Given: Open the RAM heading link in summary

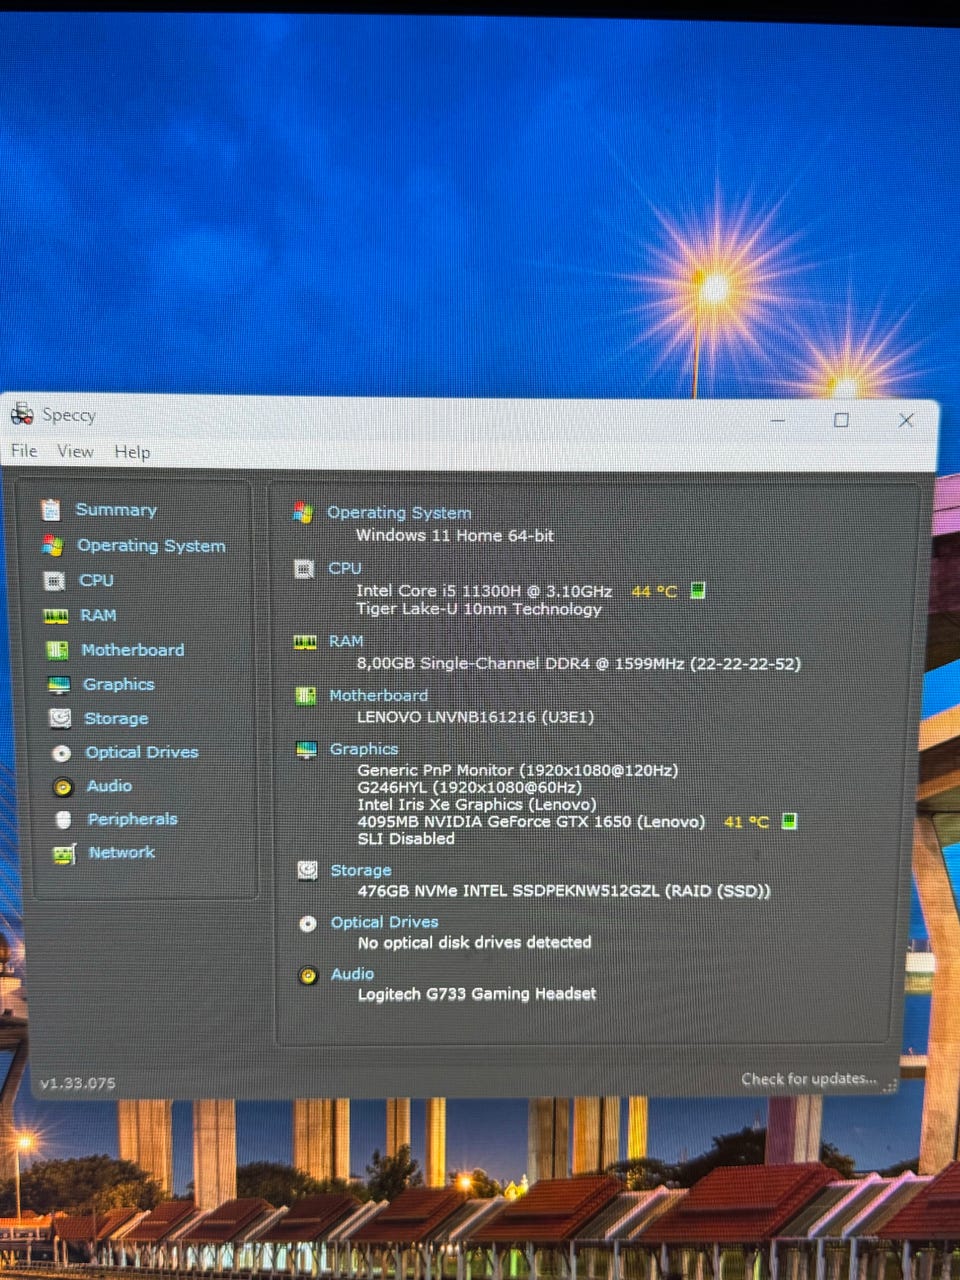Looking at the screenshot, I should click(346, 641).
